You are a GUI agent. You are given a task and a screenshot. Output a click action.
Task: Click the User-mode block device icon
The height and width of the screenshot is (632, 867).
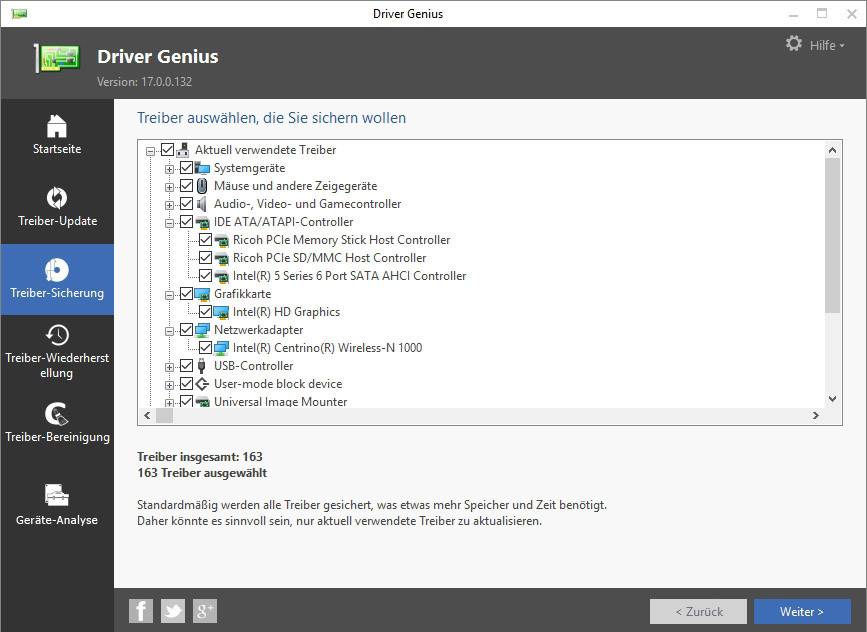click(x=202, y=384)
